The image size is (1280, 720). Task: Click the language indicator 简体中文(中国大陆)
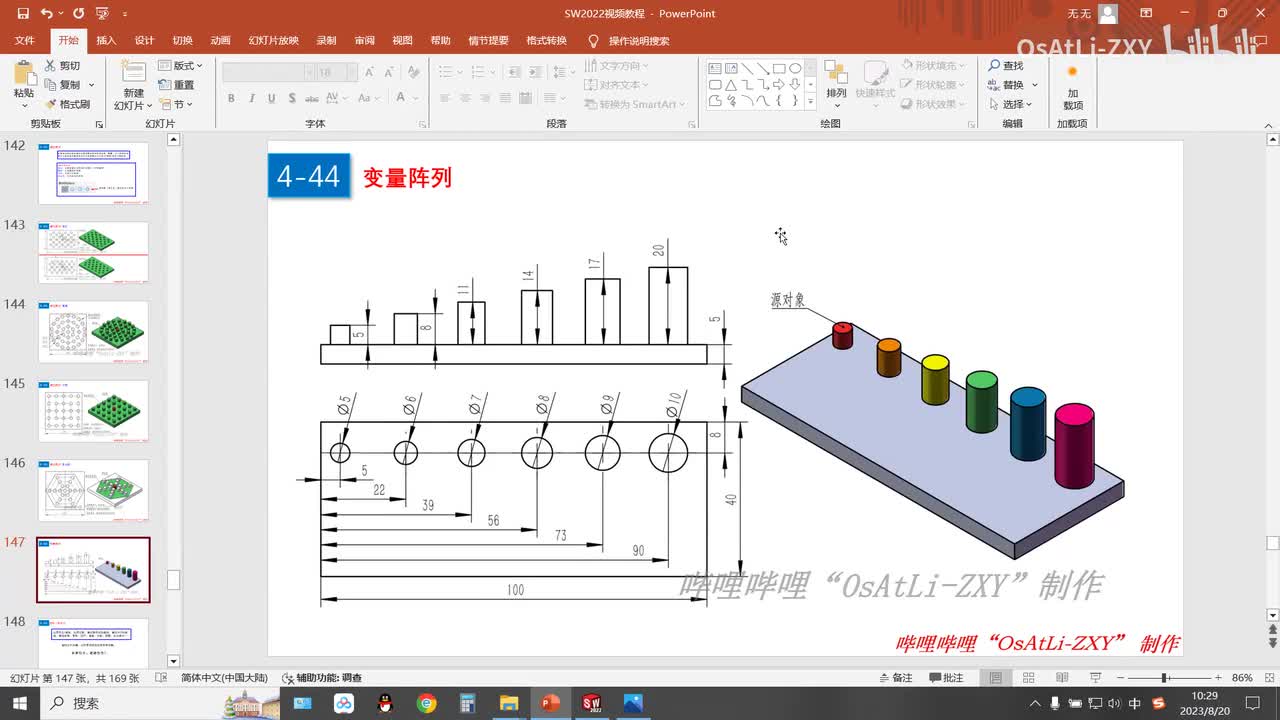[x=224, y=677]
